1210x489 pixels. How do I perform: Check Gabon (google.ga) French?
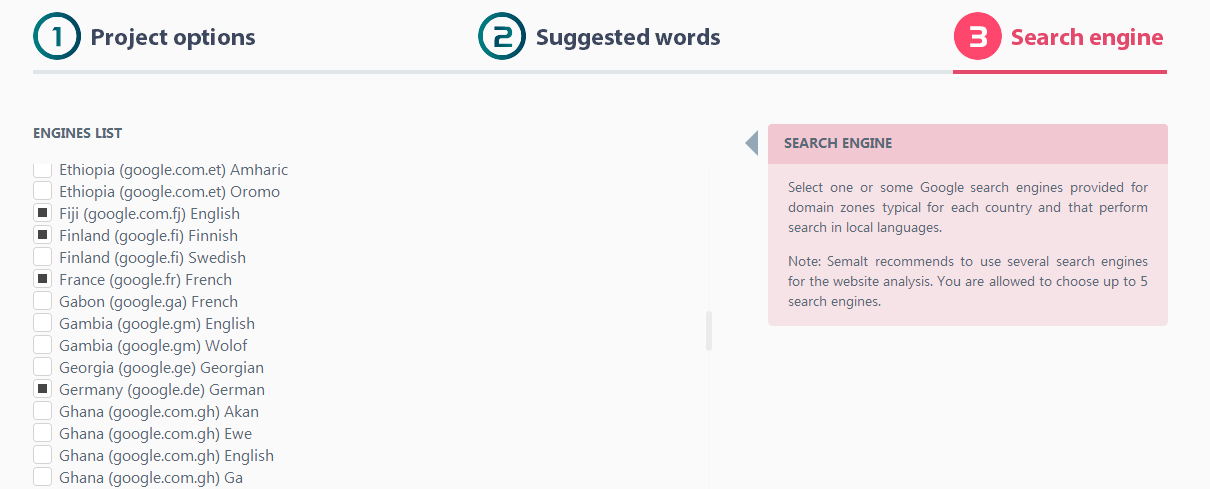point(43,301)
